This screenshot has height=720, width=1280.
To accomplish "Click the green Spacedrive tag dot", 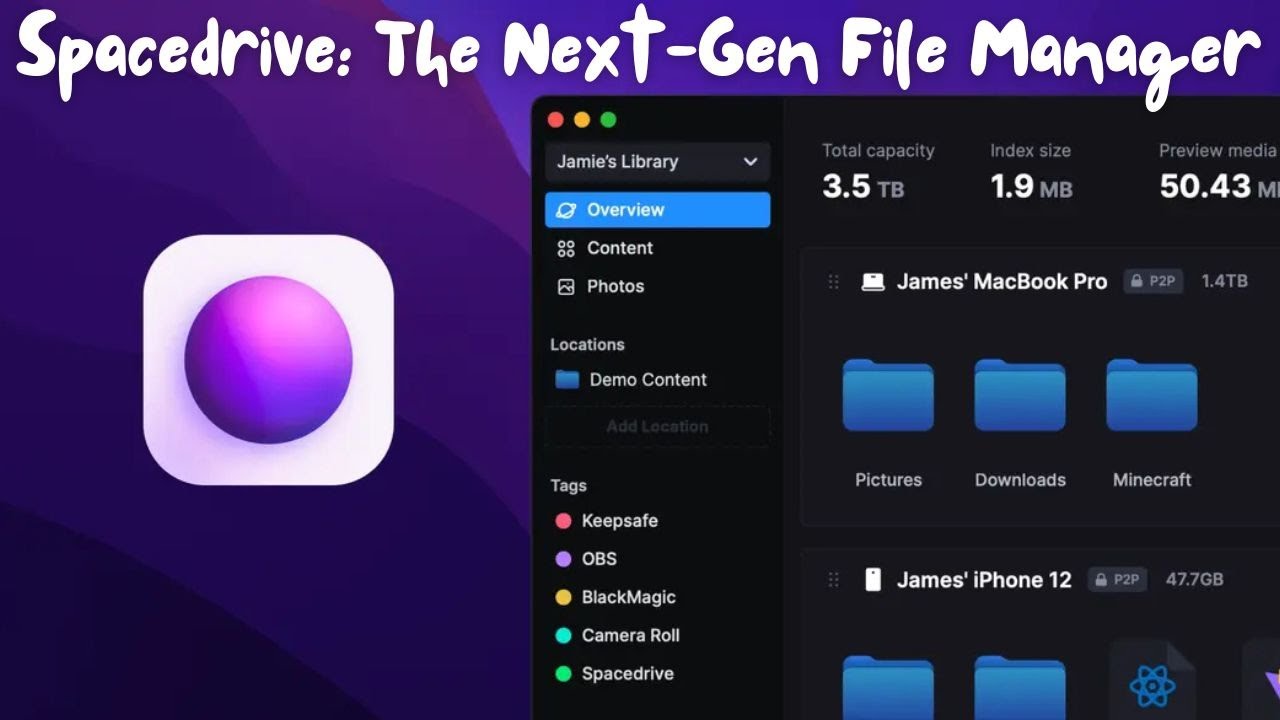I will pyautogui.click(x=563, y=674).
